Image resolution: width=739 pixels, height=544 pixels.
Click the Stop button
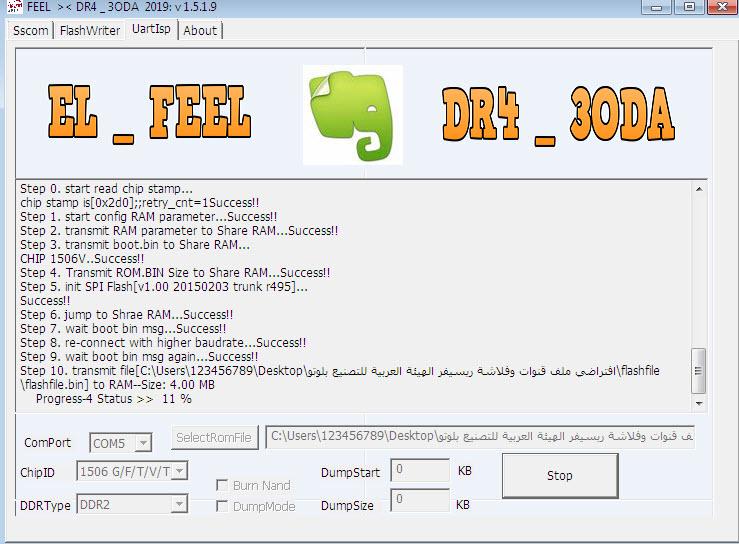560,476
